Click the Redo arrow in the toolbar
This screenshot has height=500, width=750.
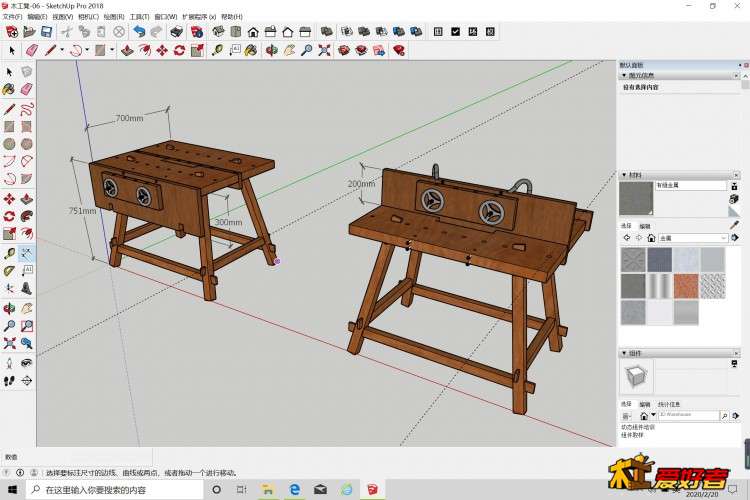click(156, 32)
